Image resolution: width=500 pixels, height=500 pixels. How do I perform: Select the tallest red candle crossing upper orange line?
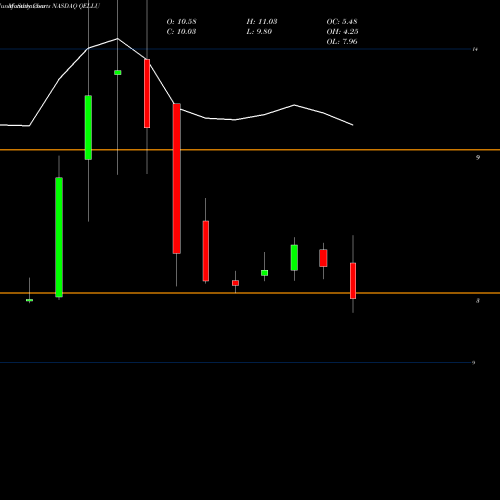pos(177,178)
